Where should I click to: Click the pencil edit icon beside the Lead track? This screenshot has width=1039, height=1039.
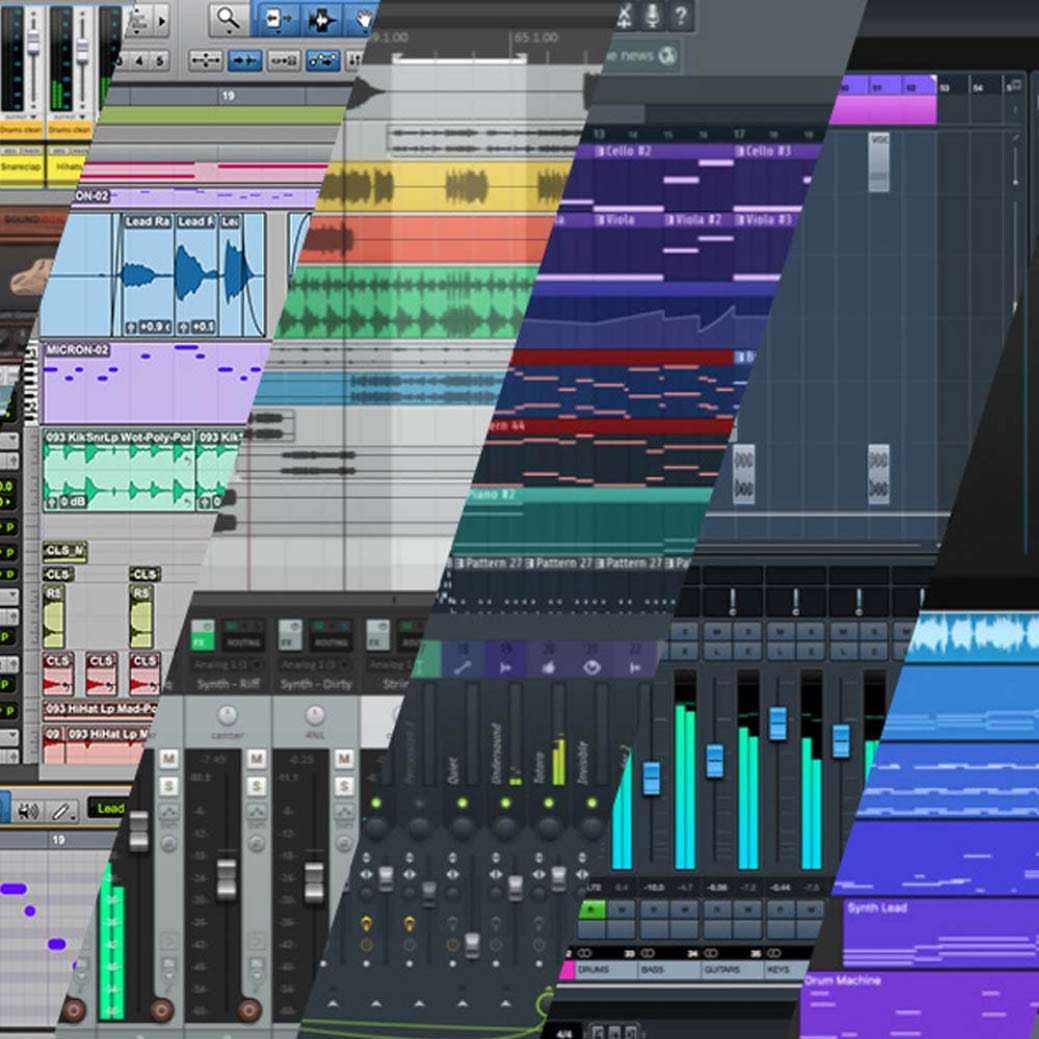click(x=60, y=811)
